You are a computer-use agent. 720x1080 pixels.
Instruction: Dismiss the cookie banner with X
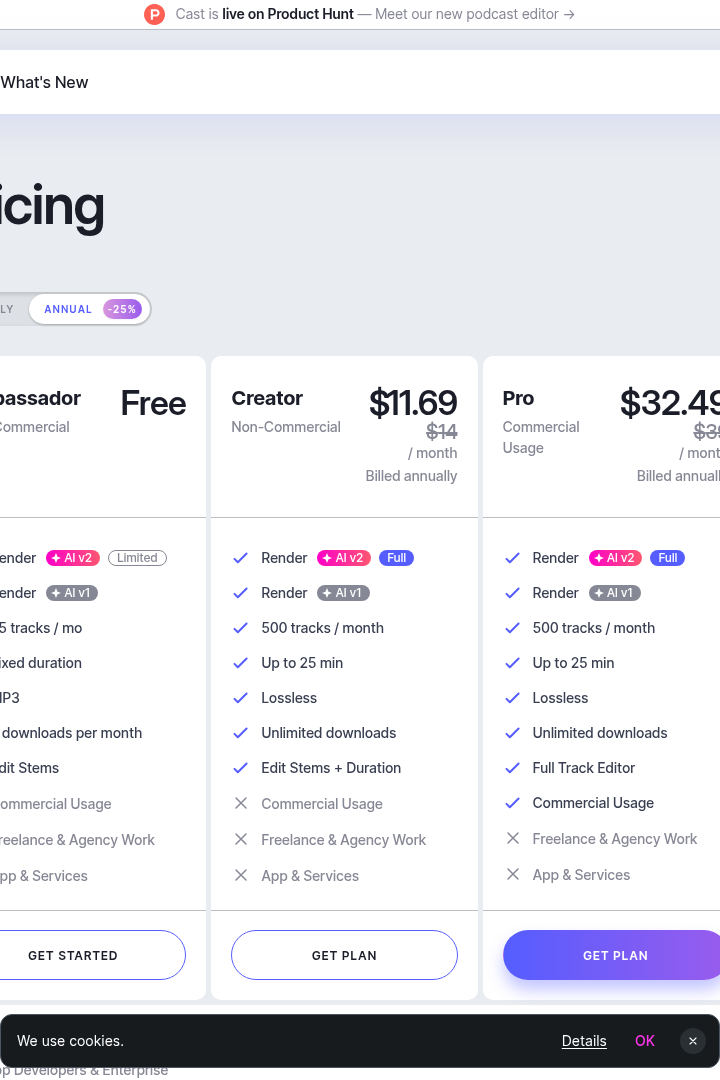tap(692, 1041)
